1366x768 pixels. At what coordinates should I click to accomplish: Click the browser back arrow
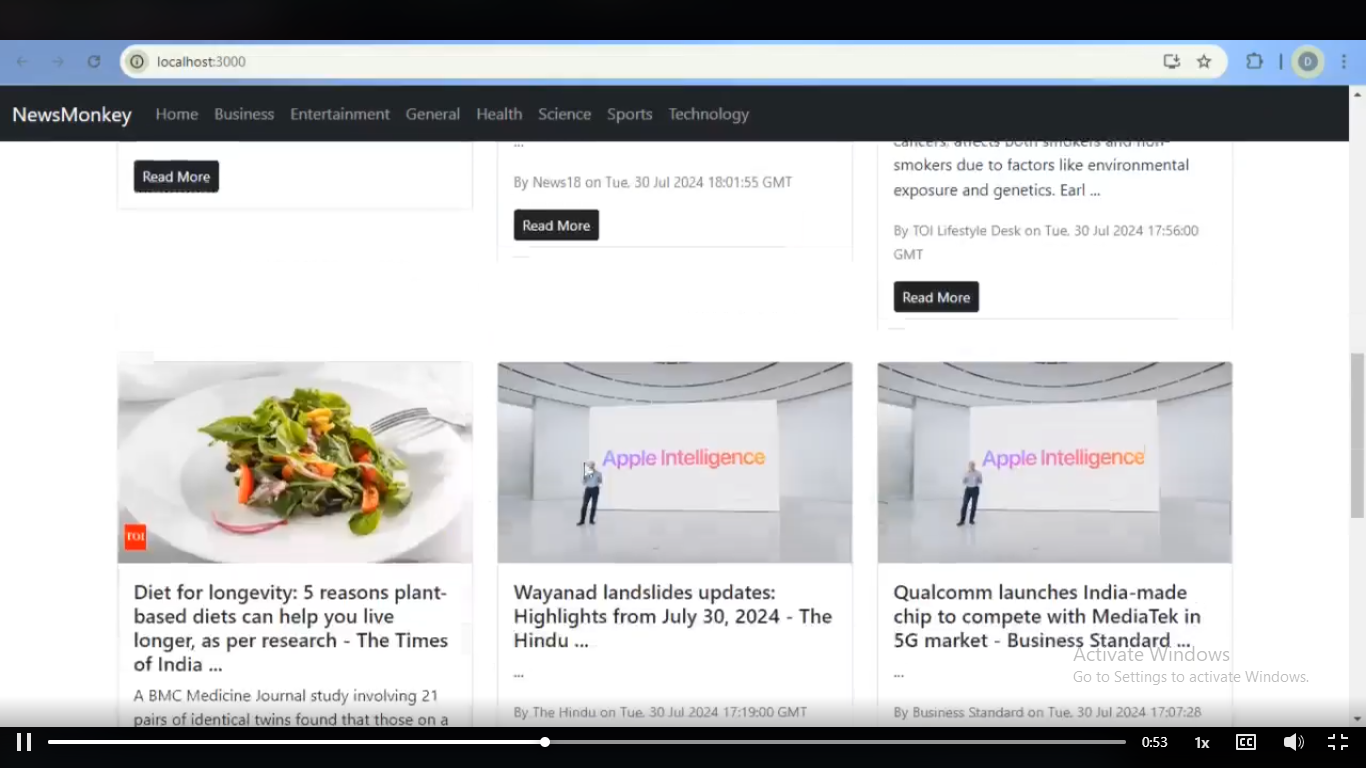(22, 62)
